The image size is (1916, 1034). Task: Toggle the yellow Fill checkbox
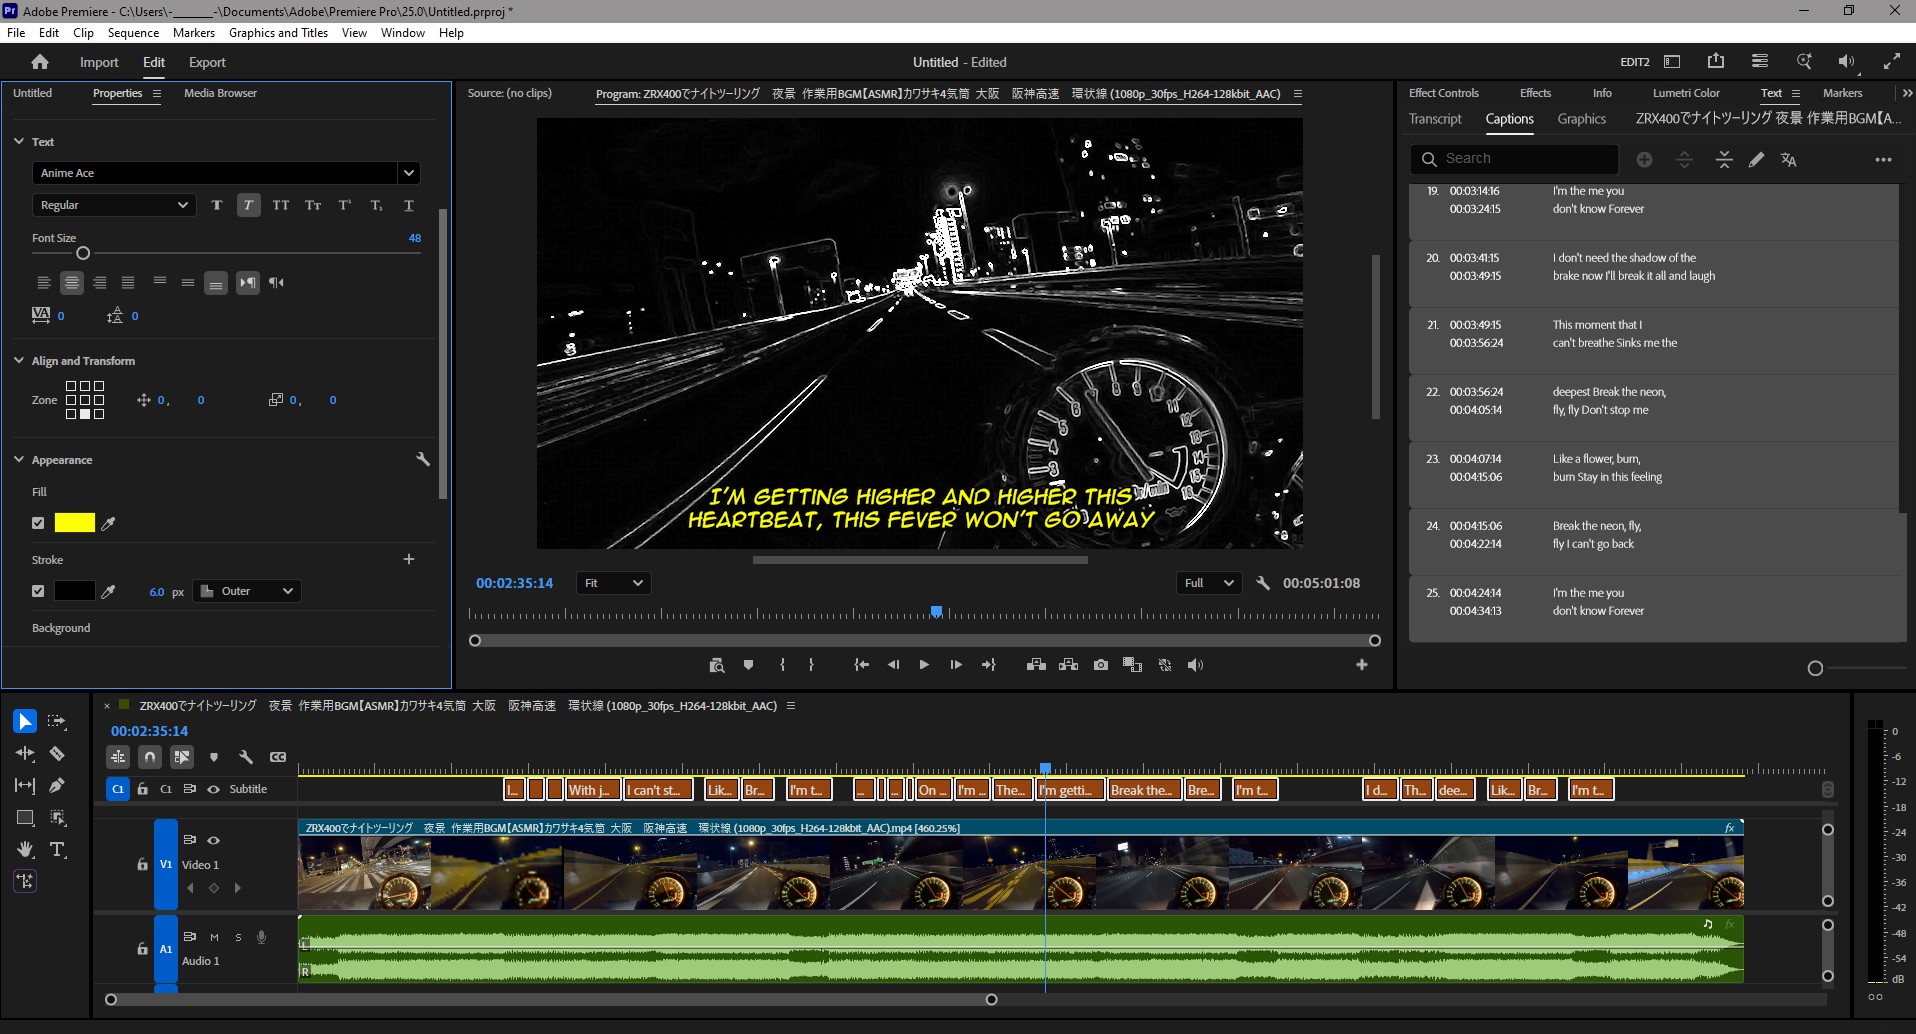coord(38,523)
